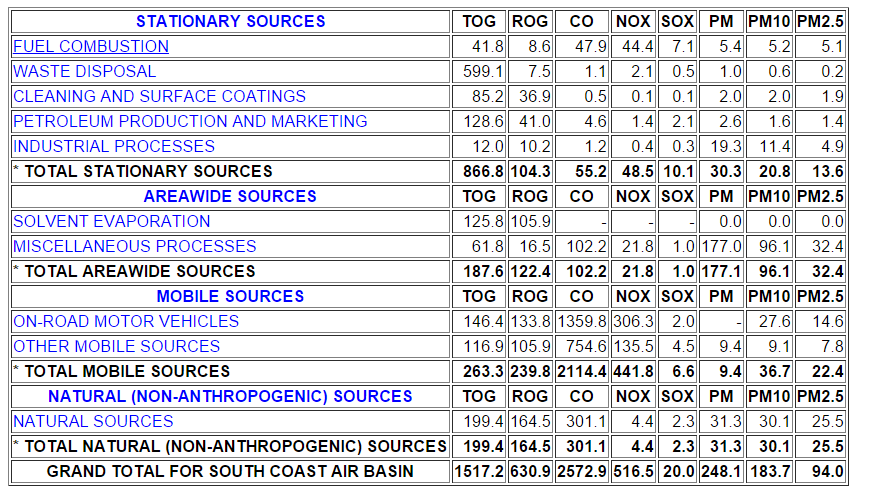
Task: Select the INDUSTRIAL PROCESSES link
Action: pos(114,146)
